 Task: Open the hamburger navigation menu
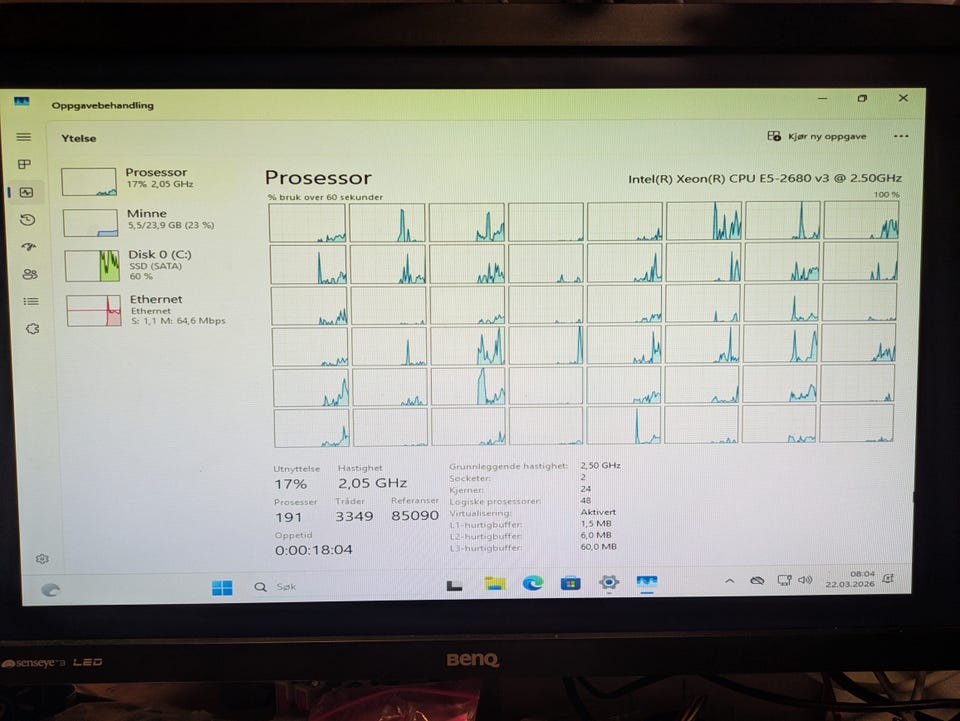(23, 137)
